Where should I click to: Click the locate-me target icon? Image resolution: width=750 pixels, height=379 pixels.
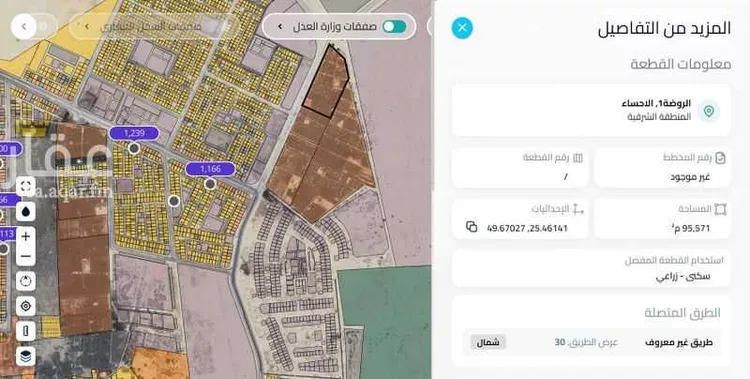26,306
